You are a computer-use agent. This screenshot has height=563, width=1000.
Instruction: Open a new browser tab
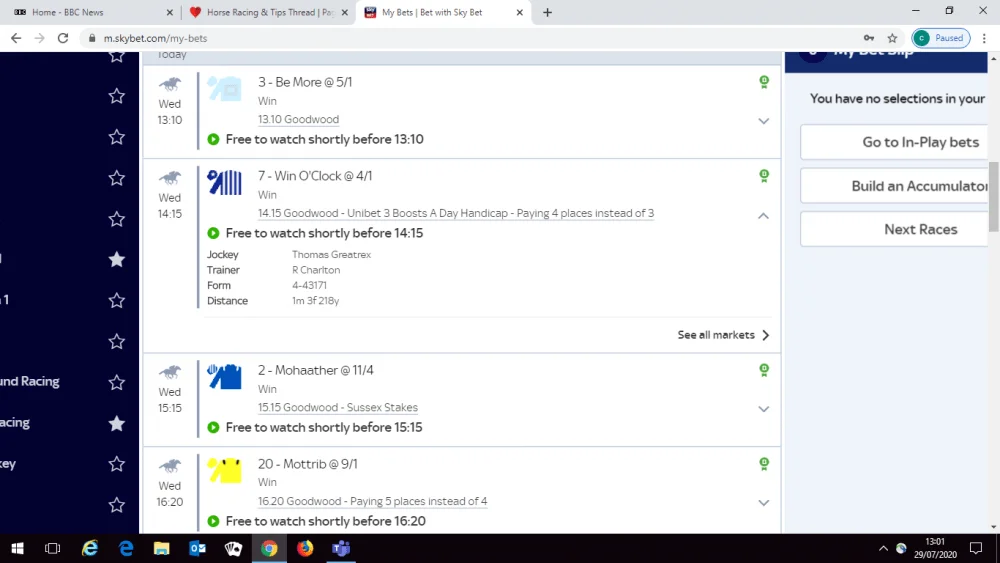pyautogui.click(x=547, y=12)
